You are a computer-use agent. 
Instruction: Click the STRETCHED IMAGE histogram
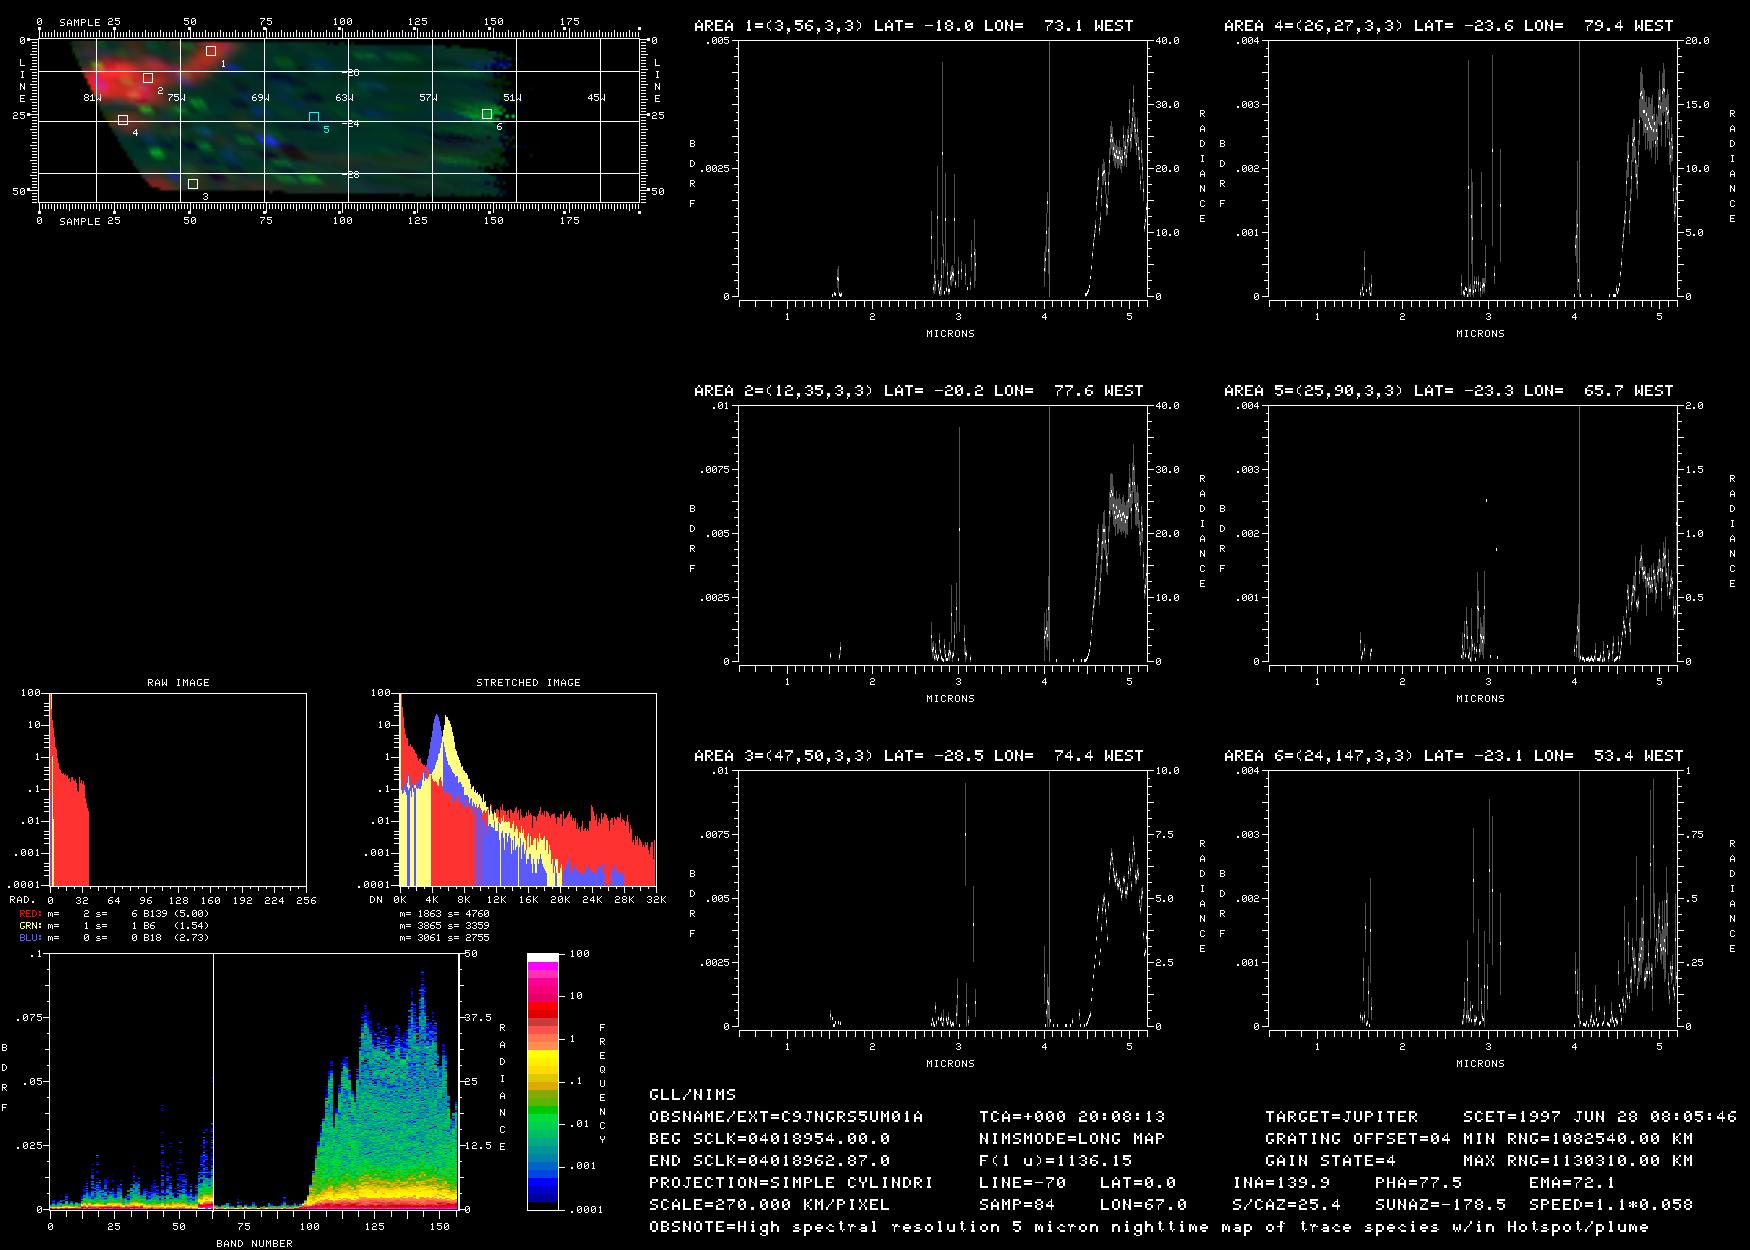(x=528, y=789)
